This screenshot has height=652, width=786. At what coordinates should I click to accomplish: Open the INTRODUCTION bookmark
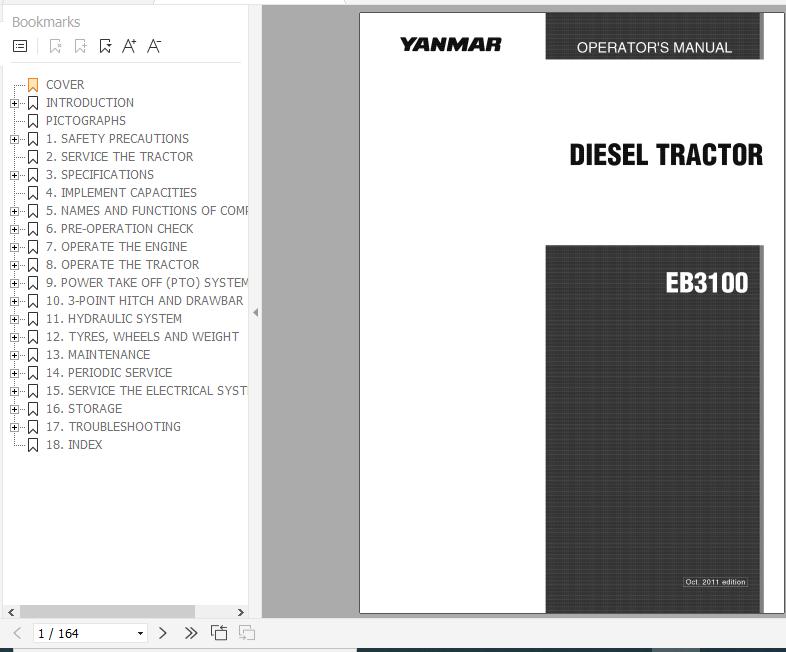pyautogui.click(x=90, y=103)
